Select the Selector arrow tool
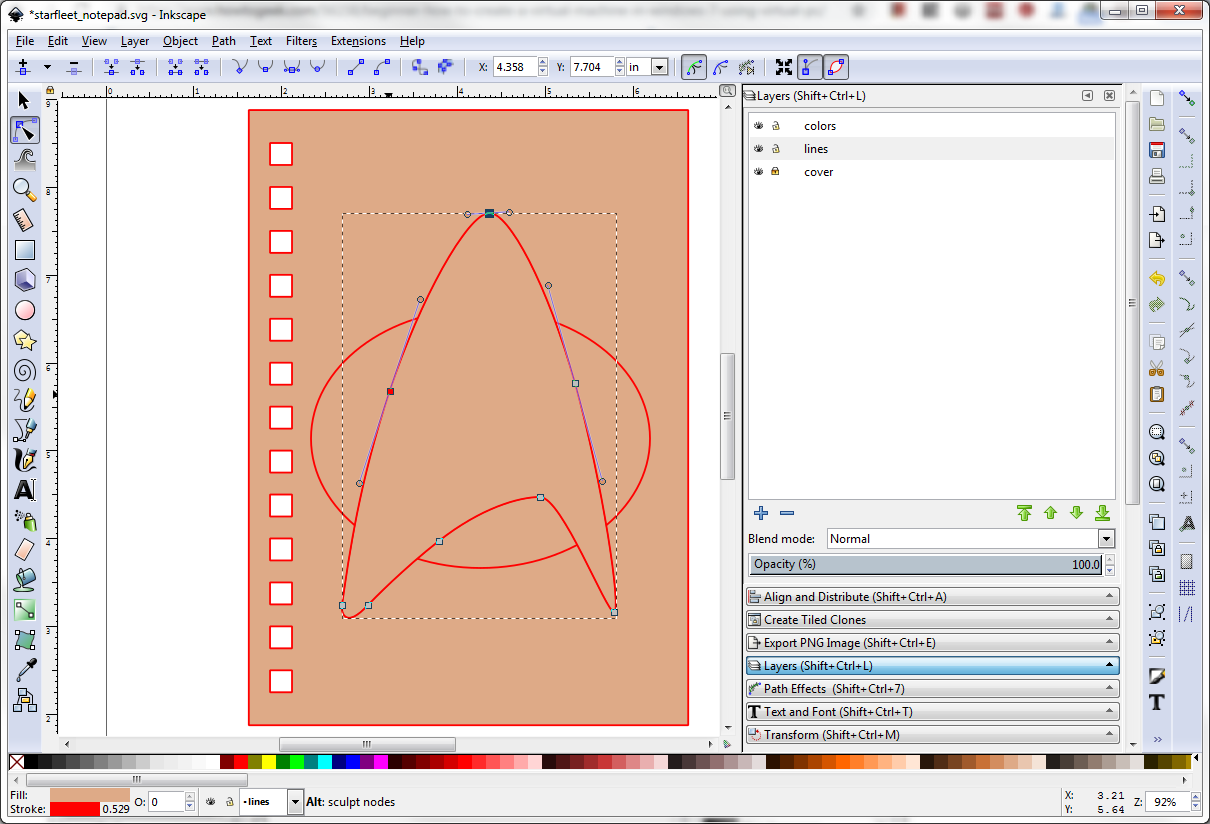Image resolution: width=1210 pixels, height=824 pixels. point(25,100)
